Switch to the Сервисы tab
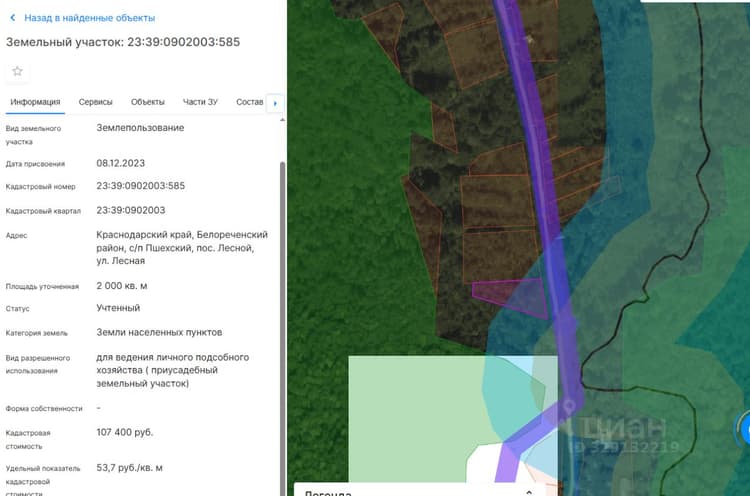 95,102
